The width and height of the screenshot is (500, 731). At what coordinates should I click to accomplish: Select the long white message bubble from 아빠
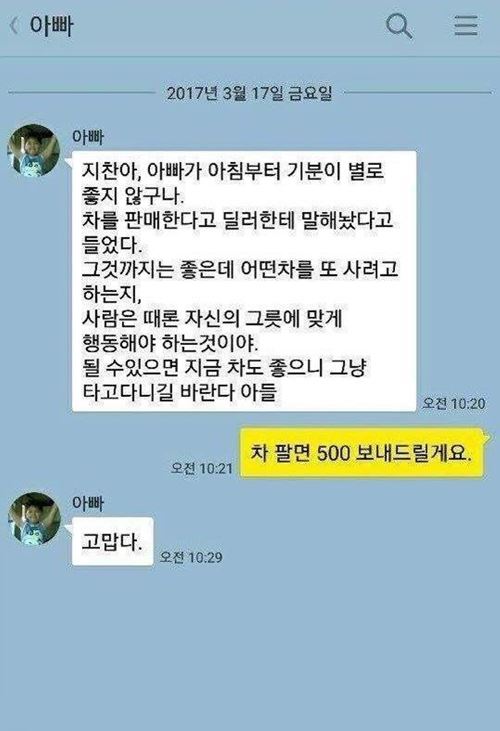244,281
